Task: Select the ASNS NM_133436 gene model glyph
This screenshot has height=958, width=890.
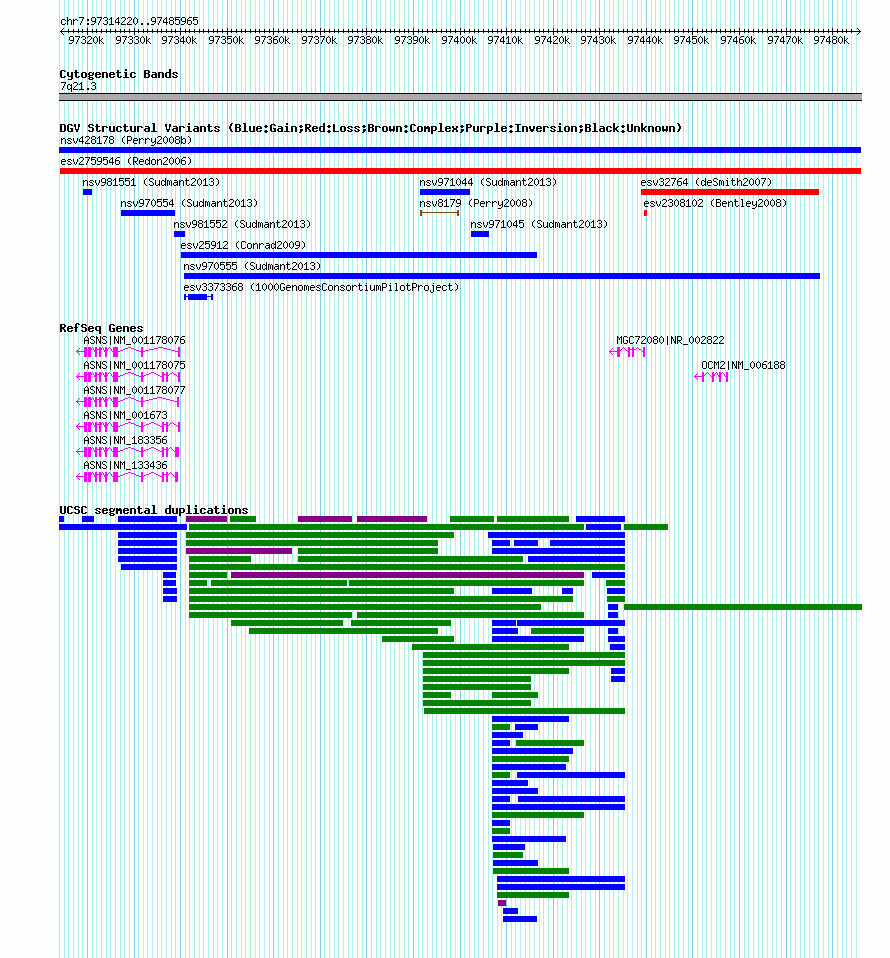Action: (x=128, y=477)
